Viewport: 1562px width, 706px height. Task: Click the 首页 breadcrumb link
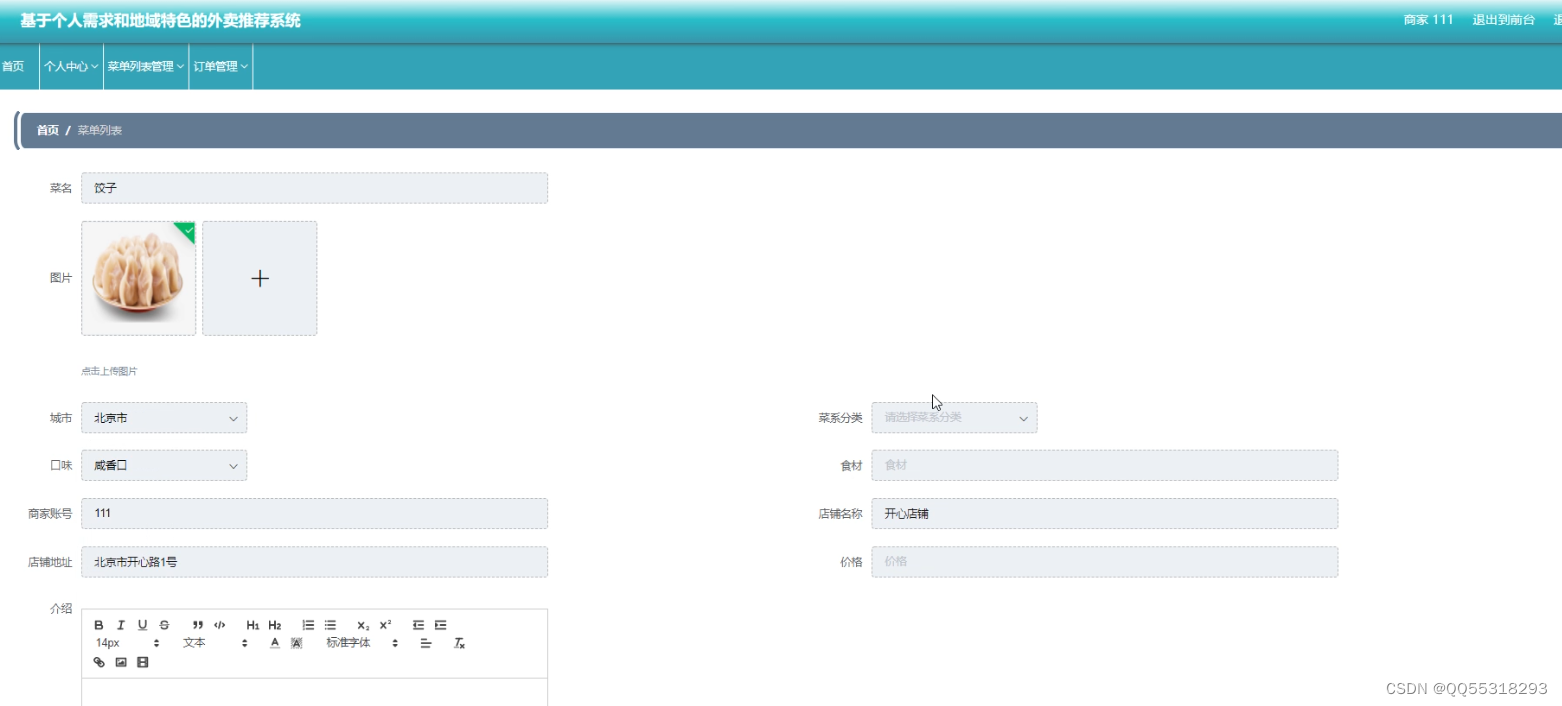(x=48, y=130)
